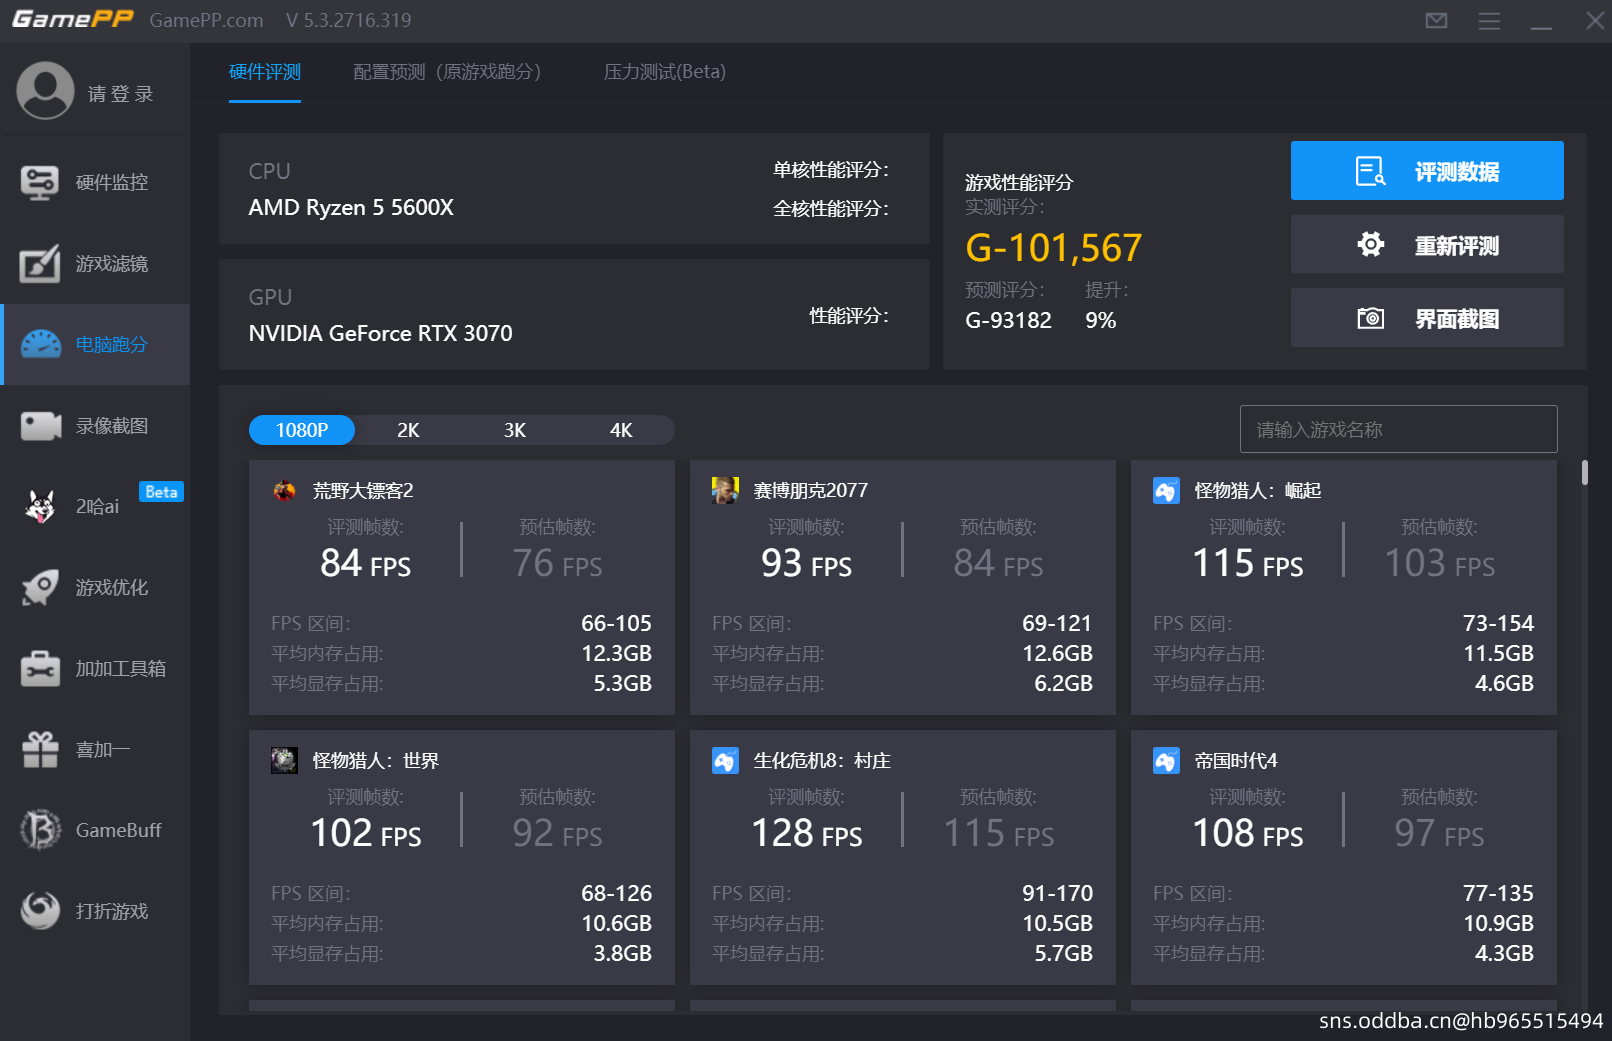1612x1041 pixels.
Task: Open the 硬件监控 hardware monitor icon
Action: click(40, 183)
